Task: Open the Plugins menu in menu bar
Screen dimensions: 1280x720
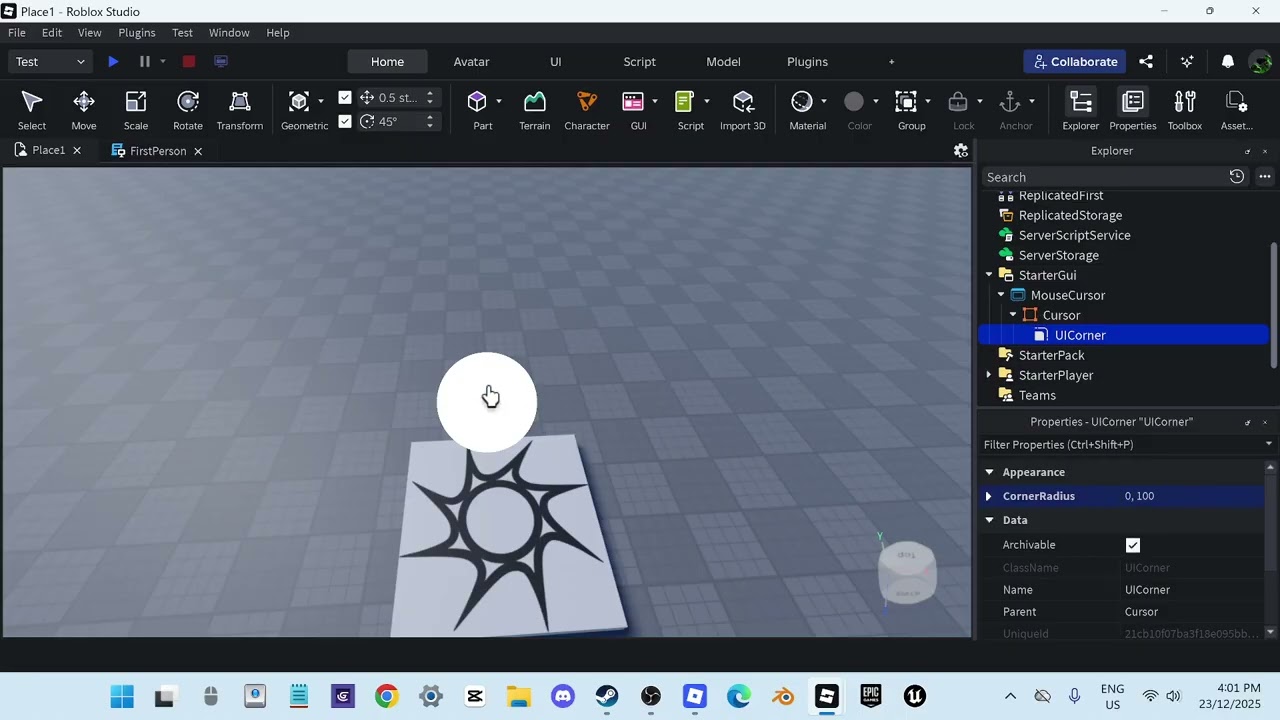Action: pyautogui.click(x=137, y=33)
